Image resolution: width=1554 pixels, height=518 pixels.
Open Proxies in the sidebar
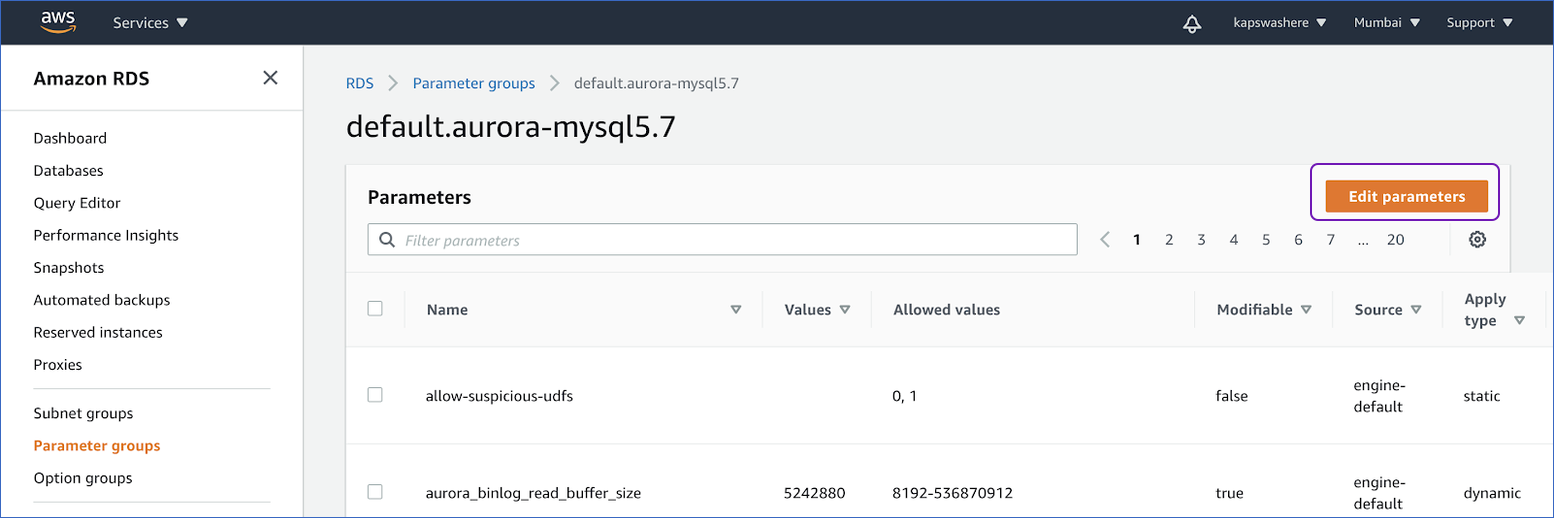point(58,365)
